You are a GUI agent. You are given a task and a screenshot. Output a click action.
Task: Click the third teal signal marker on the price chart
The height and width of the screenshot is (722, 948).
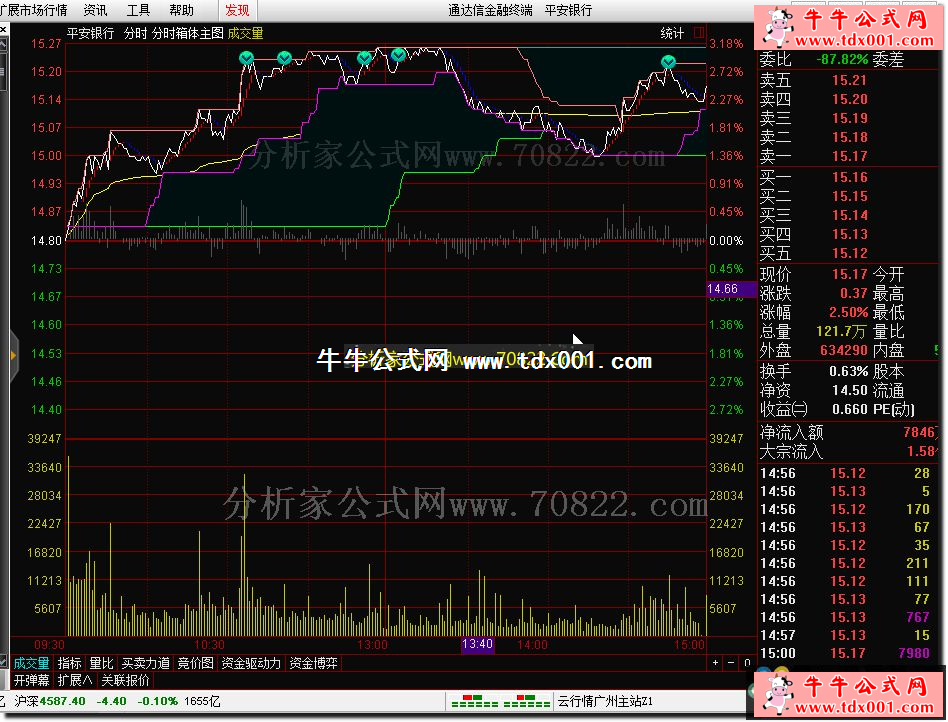364,58
